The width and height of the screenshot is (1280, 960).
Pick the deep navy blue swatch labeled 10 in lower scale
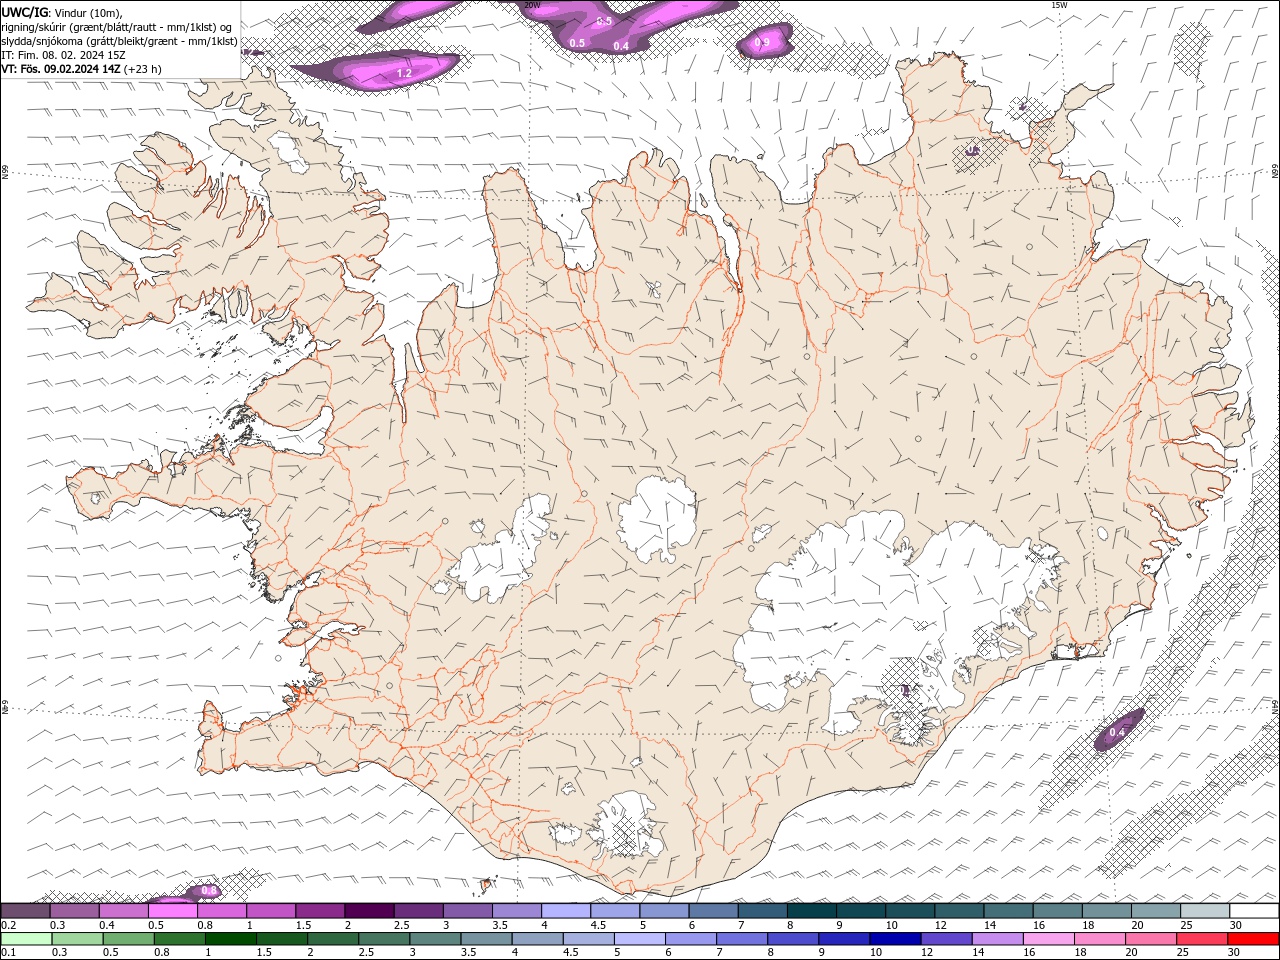tap(894, 939)
